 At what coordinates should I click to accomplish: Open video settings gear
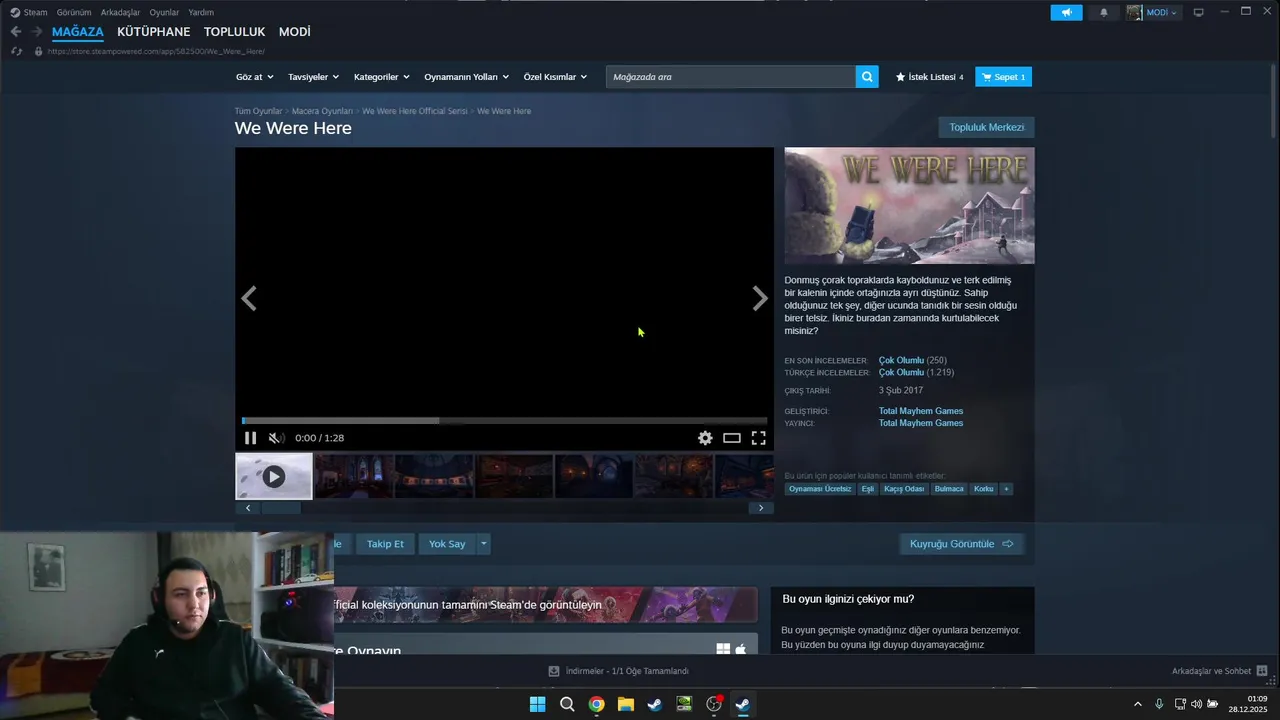click(705, 438)
